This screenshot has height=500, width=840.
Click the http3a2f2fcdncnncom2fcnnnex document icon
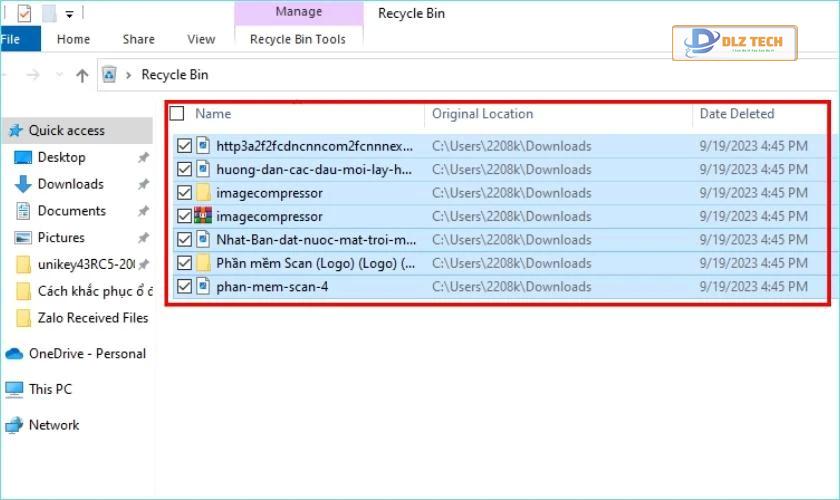(x=203, y=145)
